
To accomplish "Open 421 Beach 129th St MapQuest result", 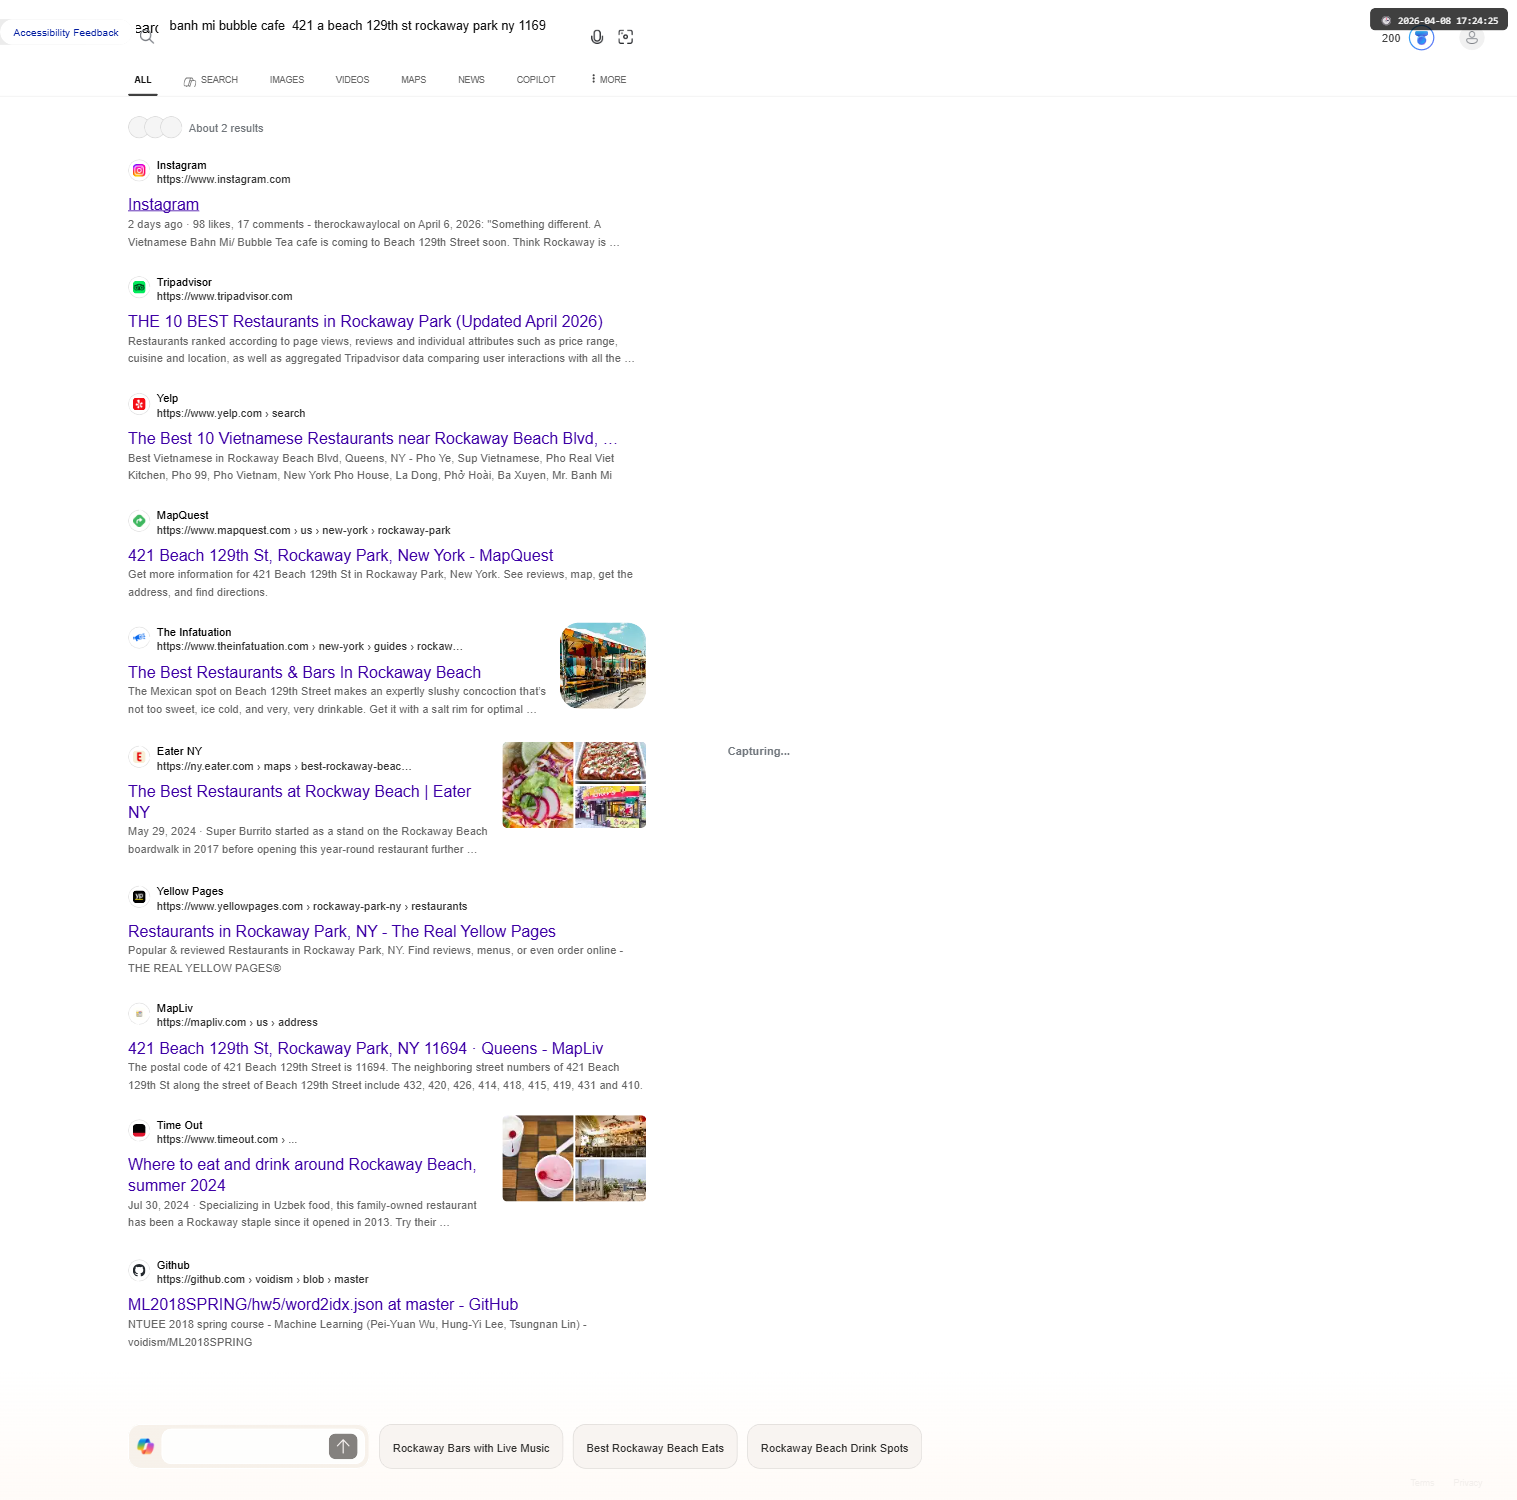I will pyautogui.click(x=340, y=556).
